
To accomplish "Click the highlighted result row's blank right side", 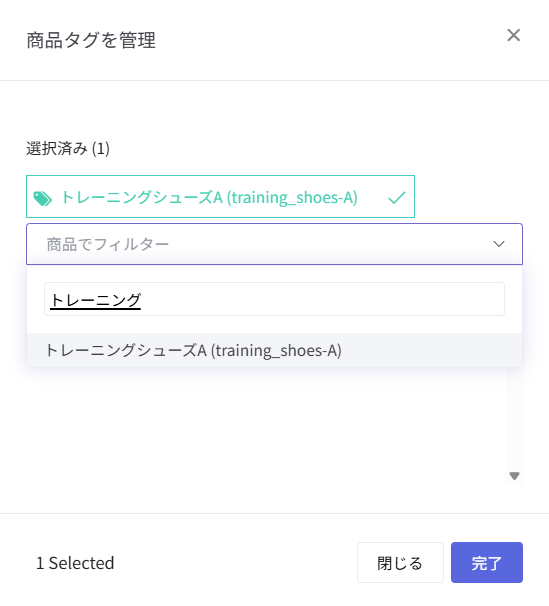I will [431, 350].
